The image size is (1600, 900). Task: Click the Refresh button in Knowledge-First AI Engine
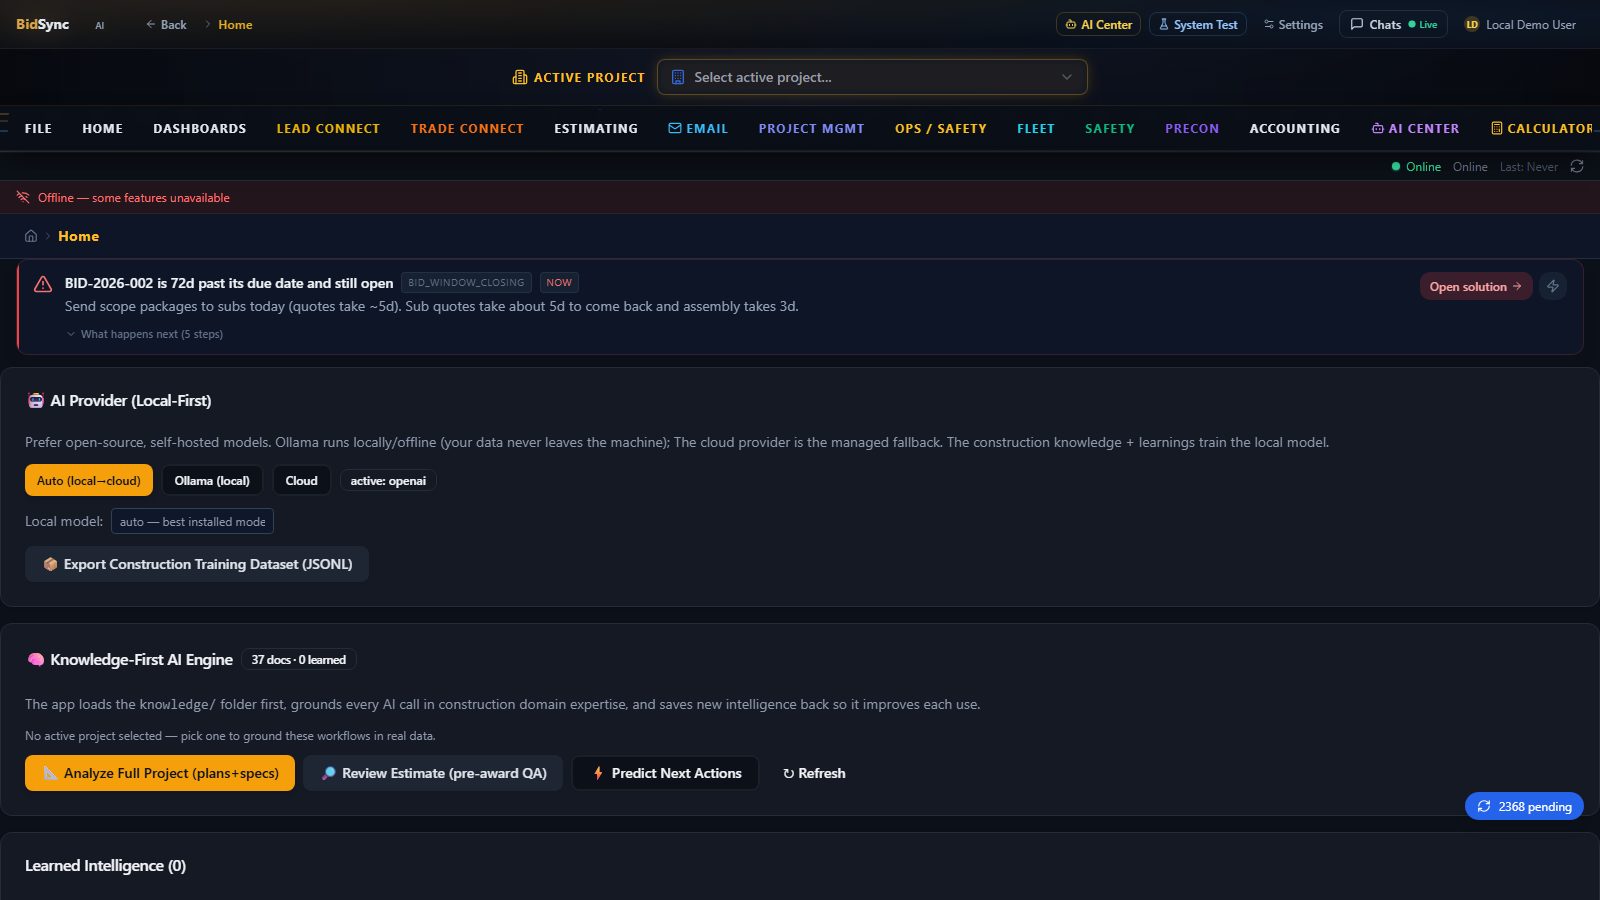(x=814, y=773)
